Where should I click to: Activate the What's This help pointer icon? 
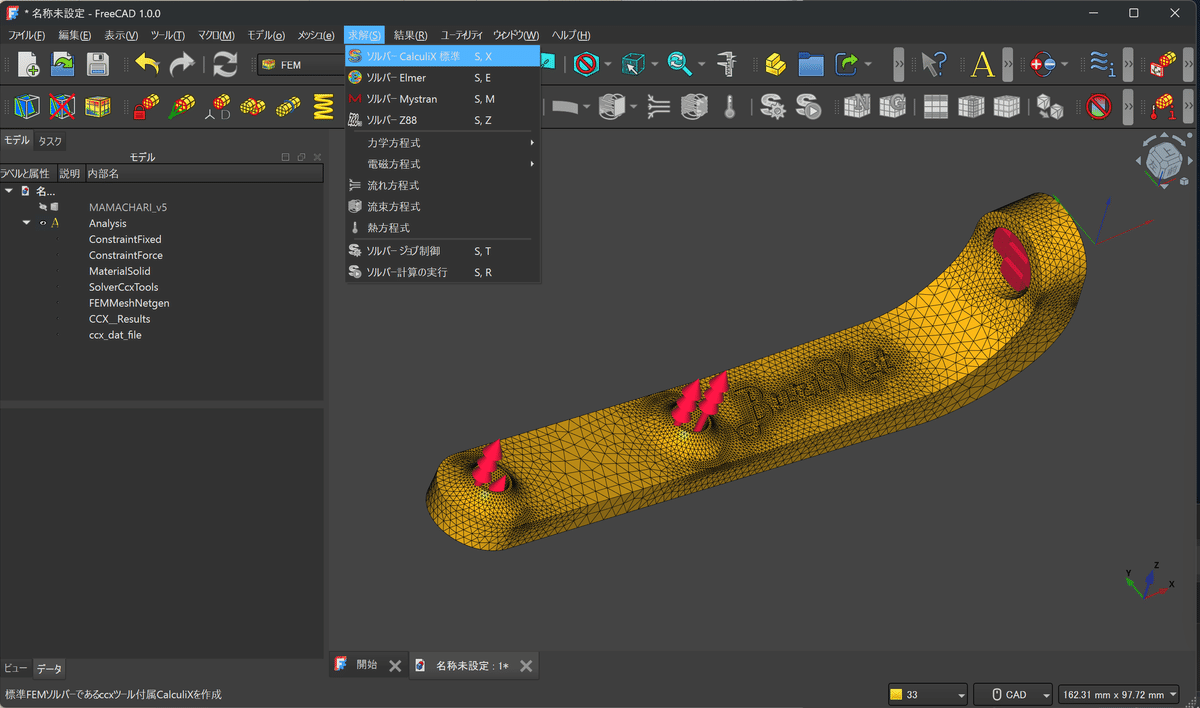pos(933,65)
